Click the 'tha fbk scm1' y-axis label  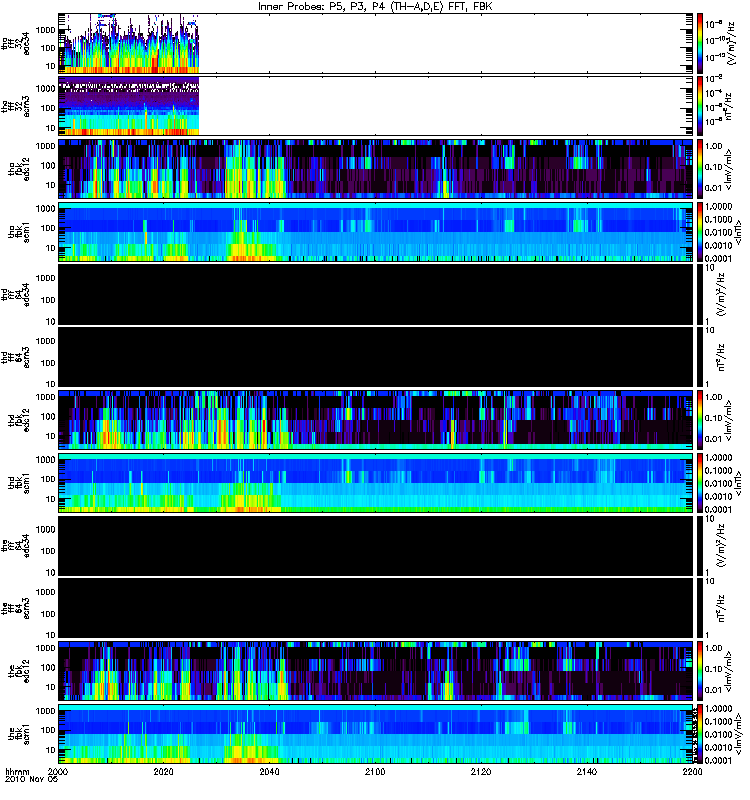coord(19,232)
